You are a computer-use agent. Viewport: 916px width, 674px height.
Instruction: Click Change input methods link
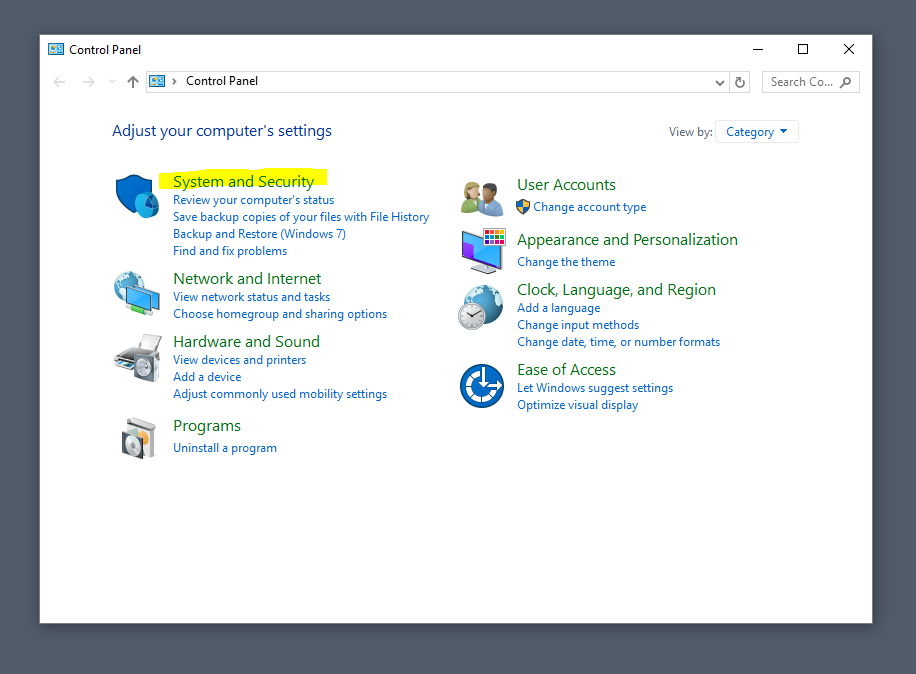click(578, 325)
